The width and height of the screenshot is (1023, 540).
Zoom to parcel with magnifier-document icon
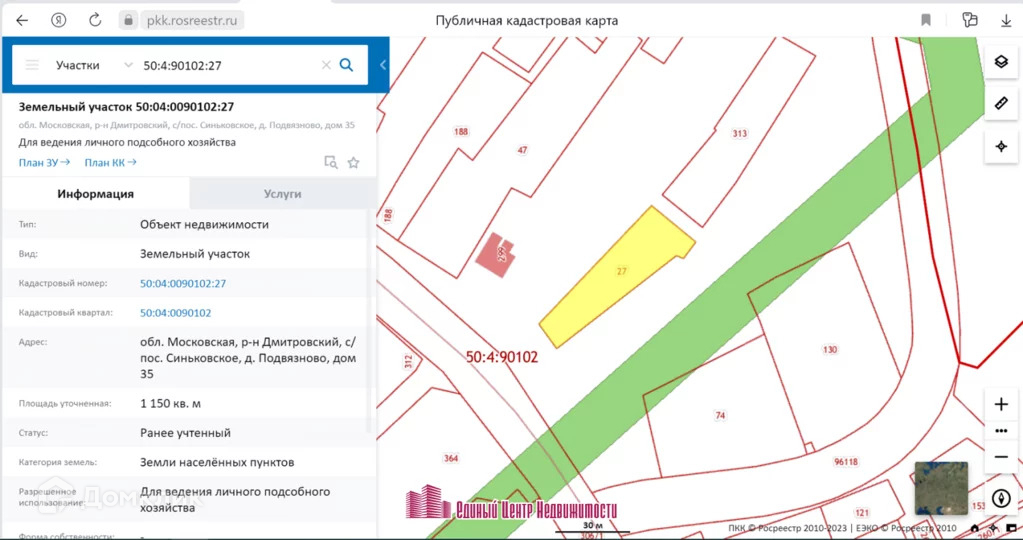tap(331, 162)
